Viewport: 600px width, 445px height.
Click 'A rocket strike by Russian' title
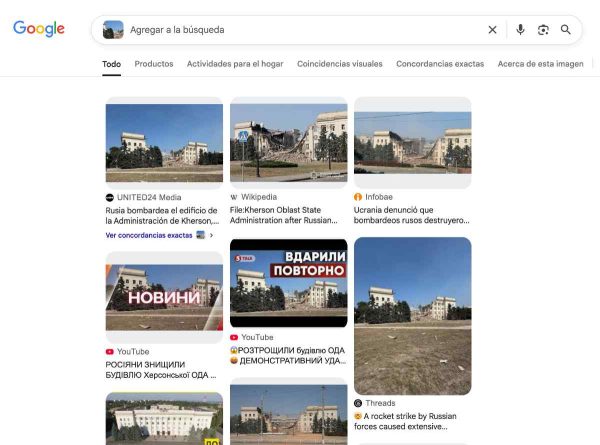(405, 421)
